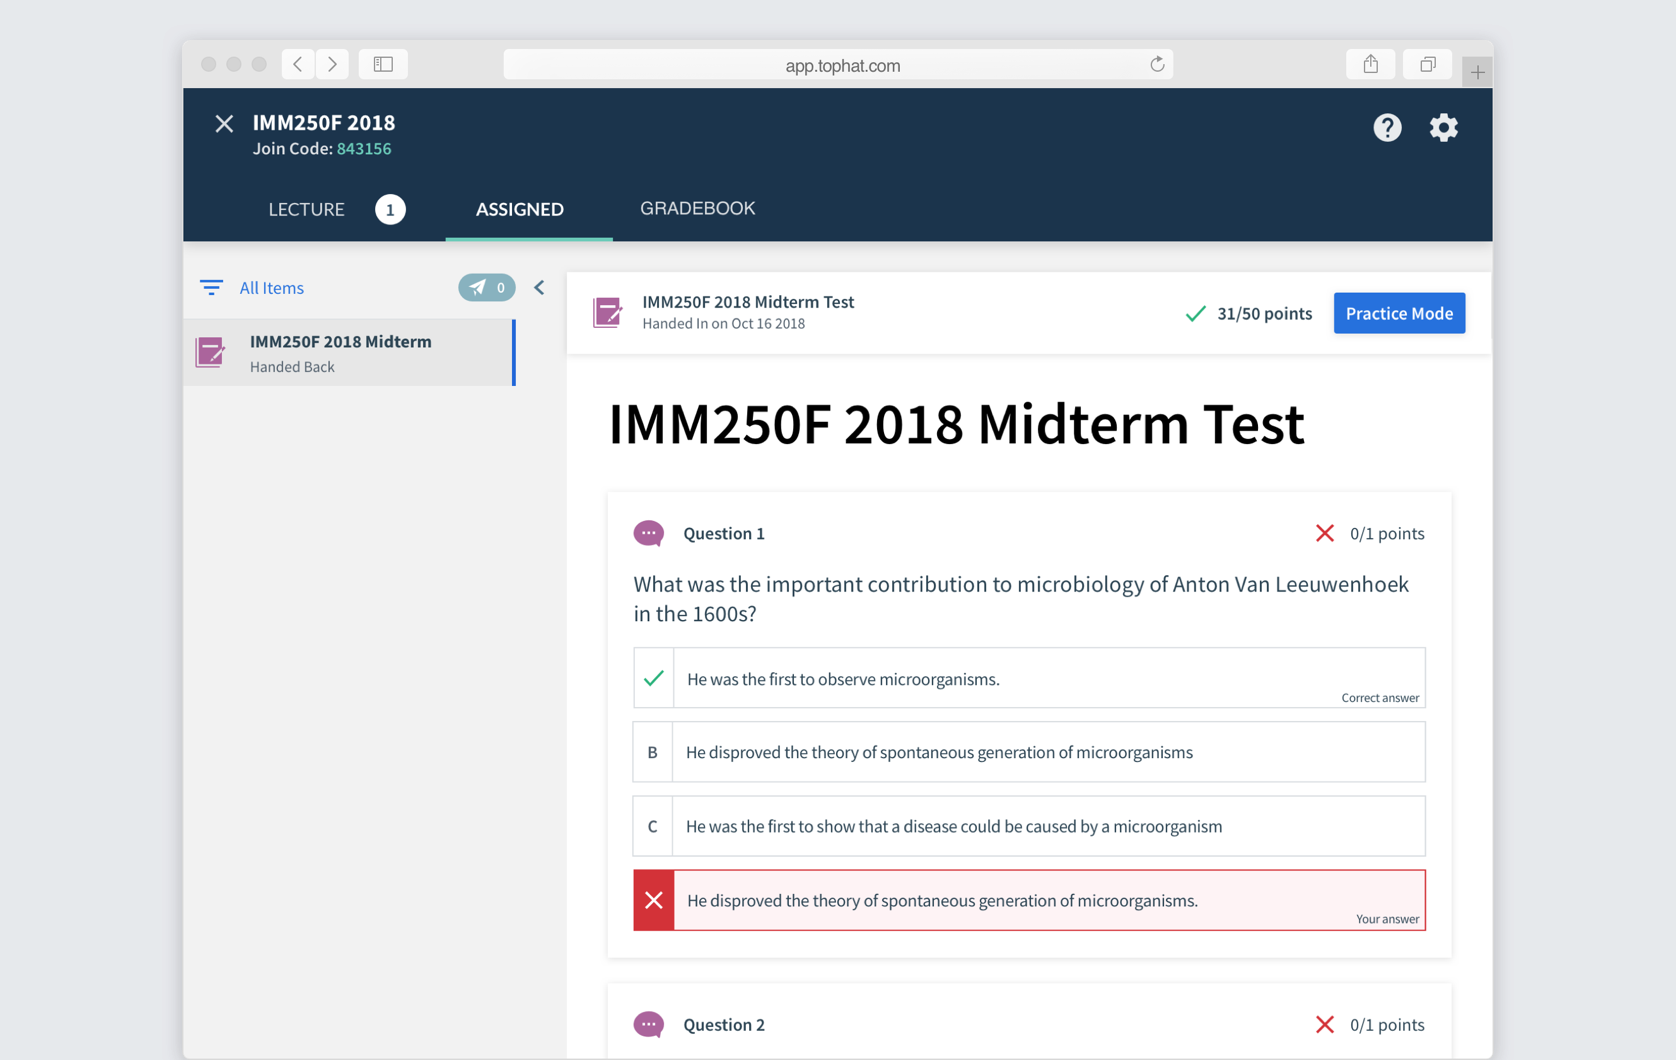Click the midterm test icon in header
This screenshot has height=1060, width=1676.
607,312
